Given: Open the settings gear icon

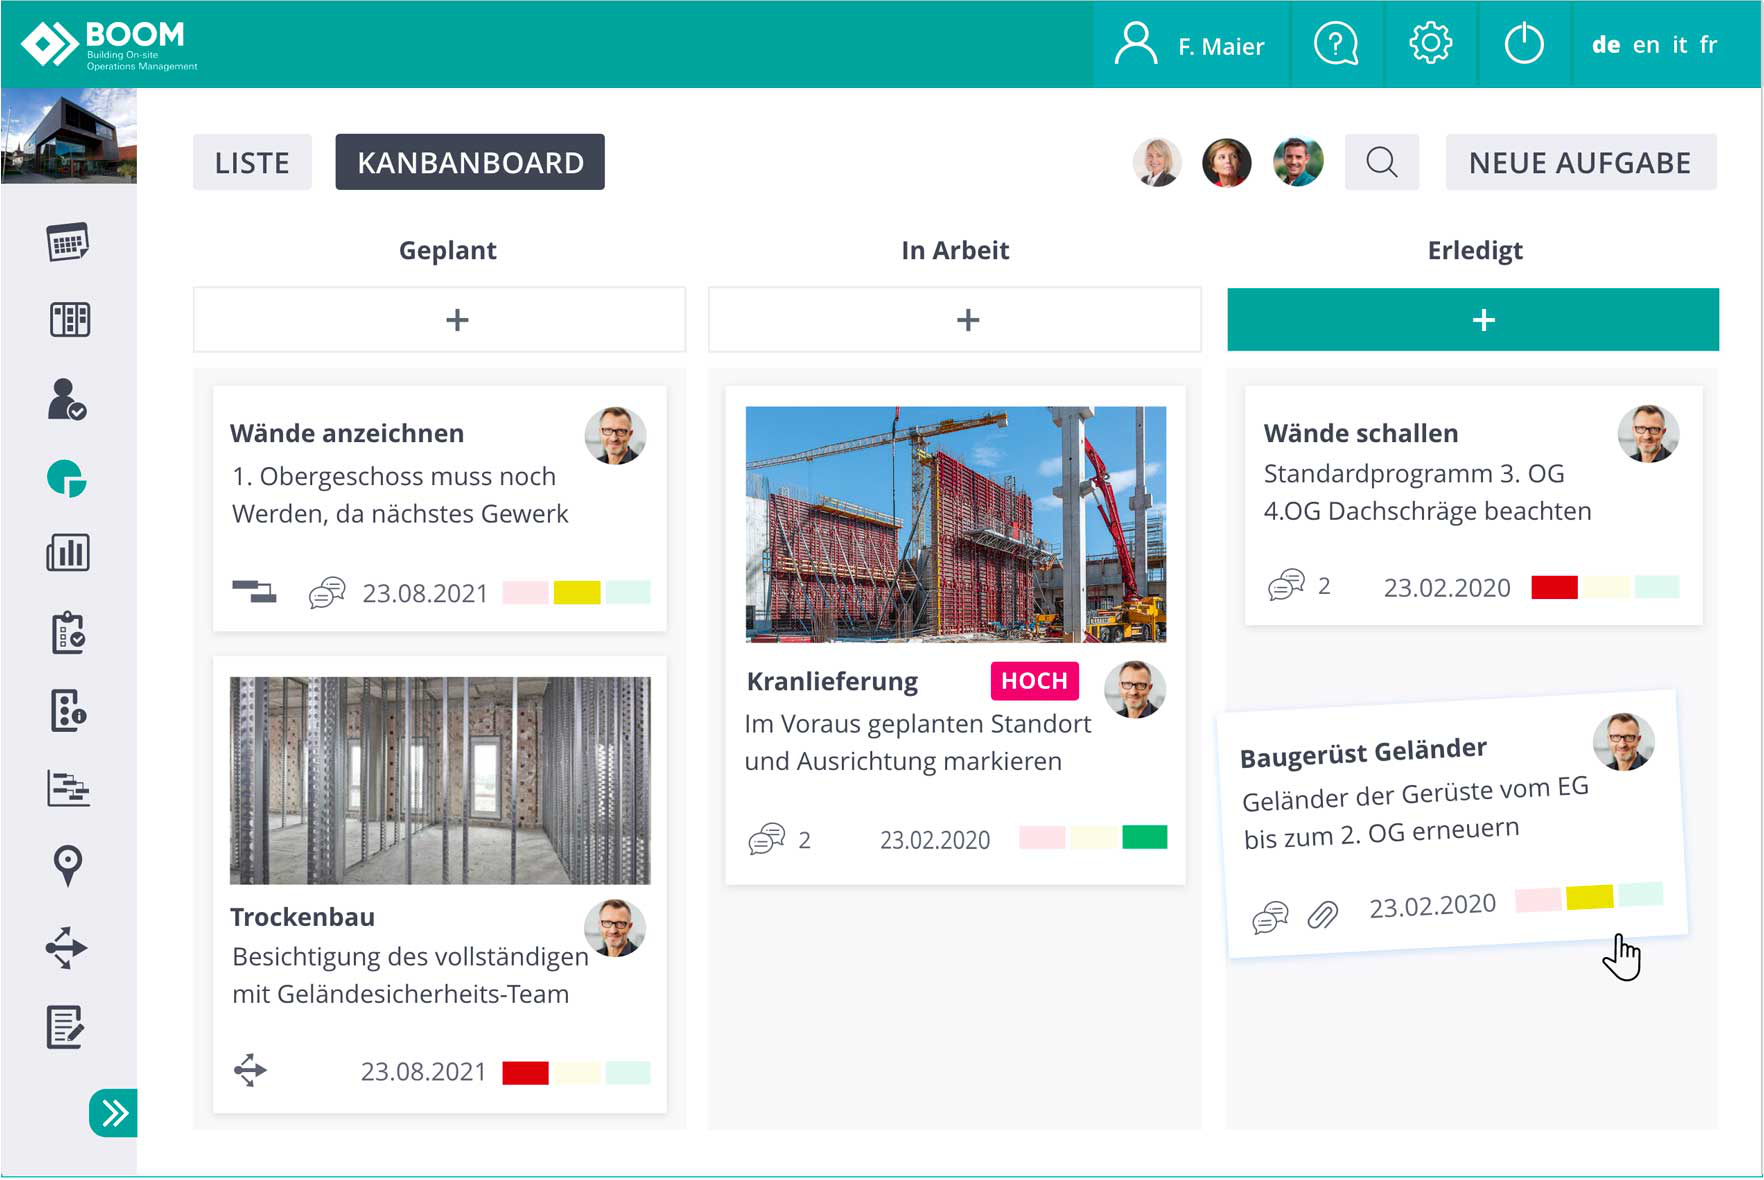Looking at the screenshot, I should [x=1430, y=45].
